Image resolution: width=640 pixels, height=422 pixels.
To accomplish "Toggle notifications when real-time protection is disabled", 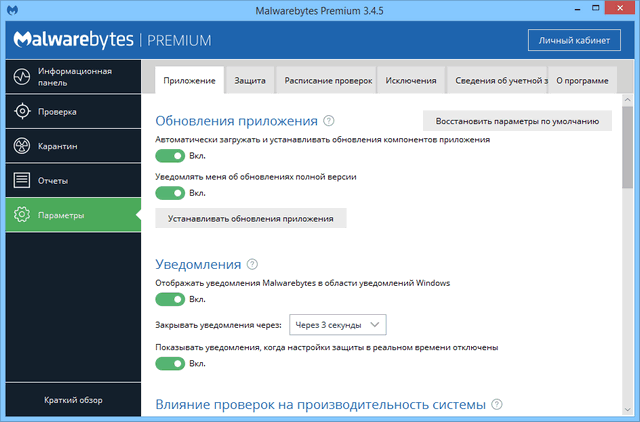I will tap(170, 363).
